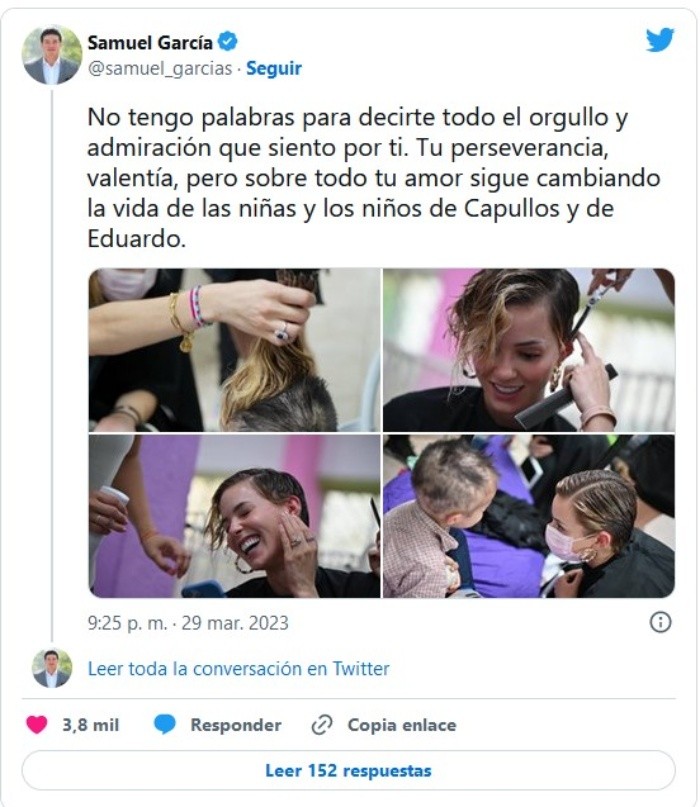Click the blue verified badge icon
This screenshot has height=807, width=700.
tap(228, 42)
